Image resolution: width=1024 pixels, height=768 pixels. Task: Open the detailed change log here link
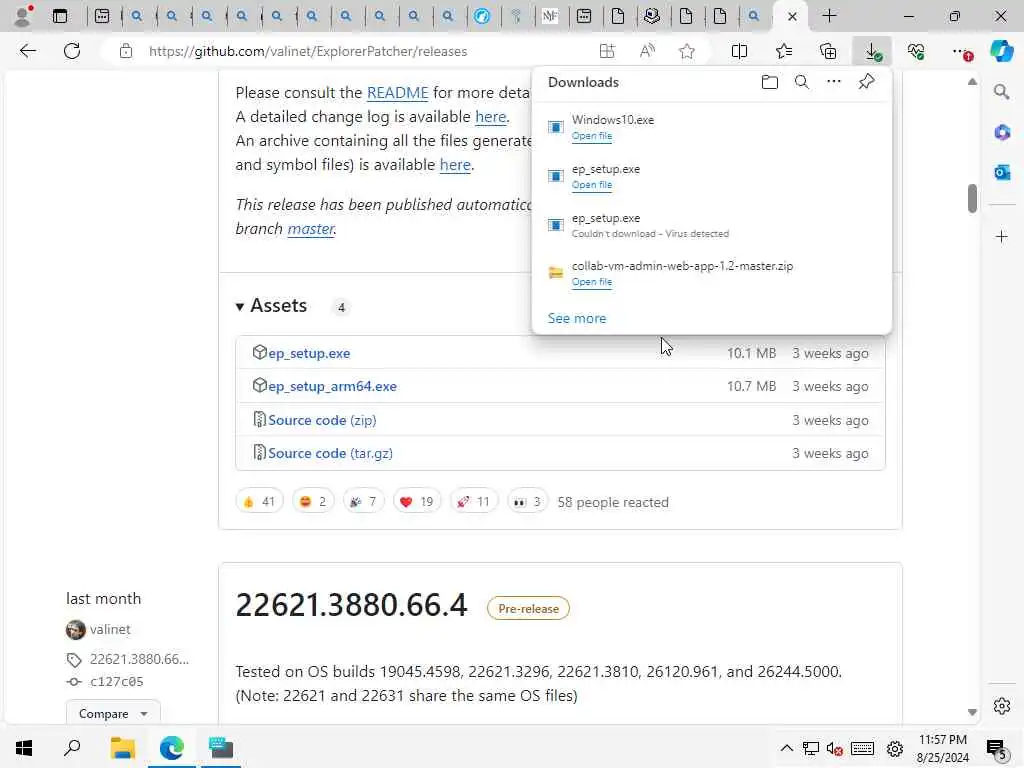(490, 117)
